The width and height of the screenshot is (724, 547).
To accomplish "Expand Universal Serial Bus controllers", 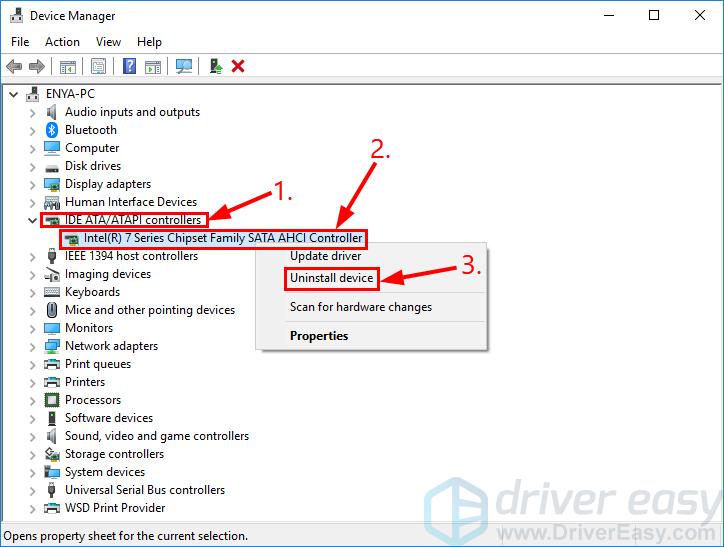I will click(32, 490).
